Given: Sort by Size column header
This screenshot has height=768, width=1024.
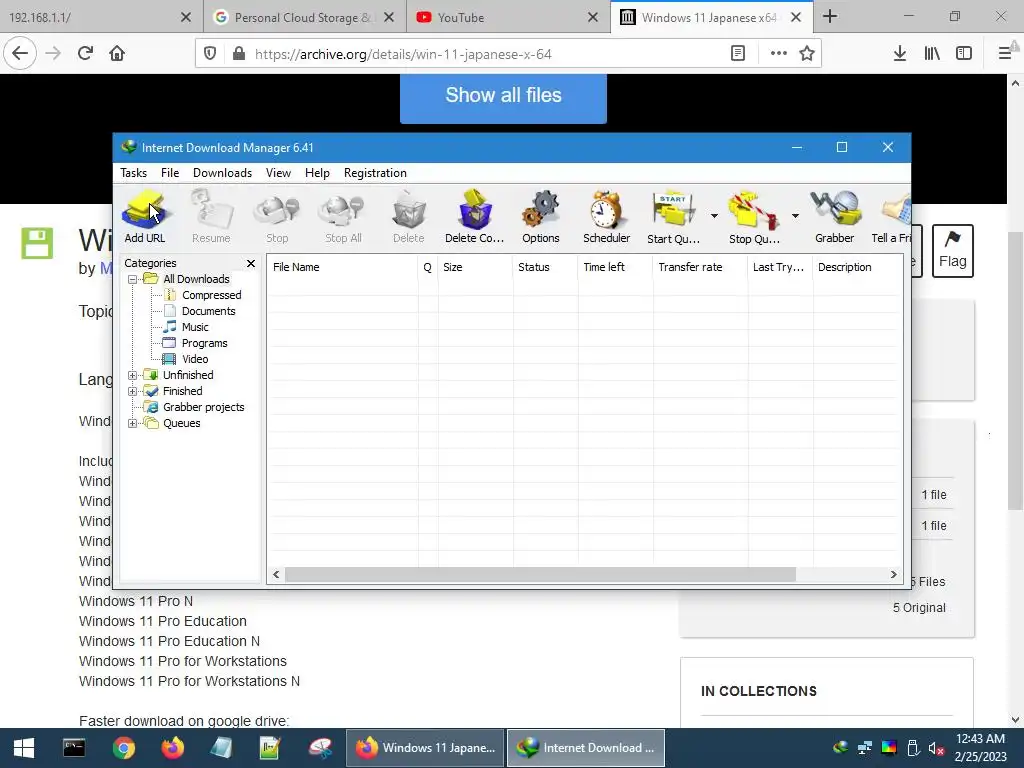Looking at the screenshot, I should pos(475,267).
